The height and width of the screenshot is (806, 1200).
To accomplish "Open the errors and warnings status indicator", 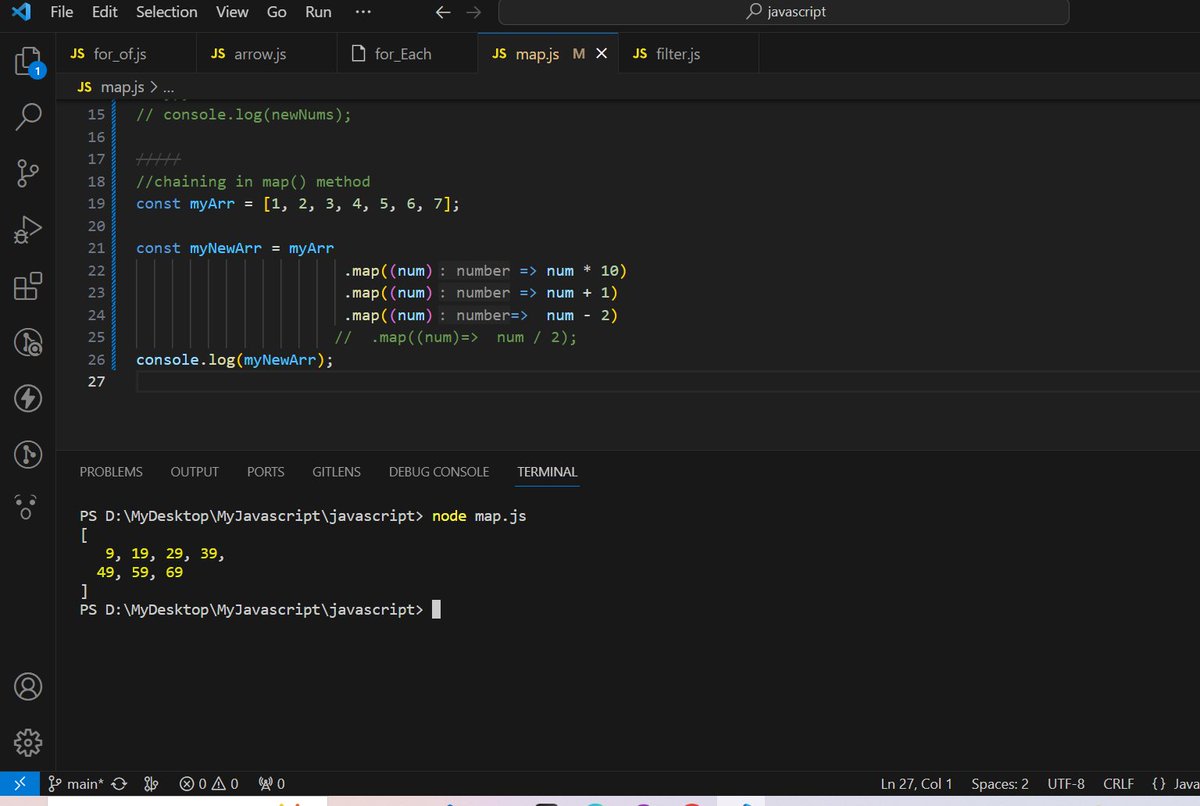I will pyautogui.click(x=209, y=784).
